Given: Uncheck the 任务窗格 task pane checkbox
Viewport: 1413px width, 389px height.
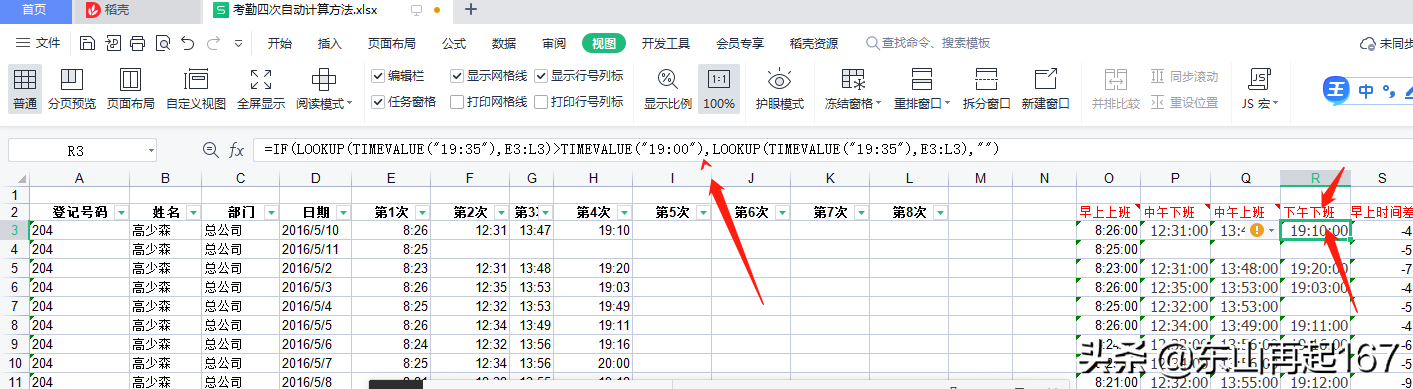Looking at the screenshot, I should point(378,101).
